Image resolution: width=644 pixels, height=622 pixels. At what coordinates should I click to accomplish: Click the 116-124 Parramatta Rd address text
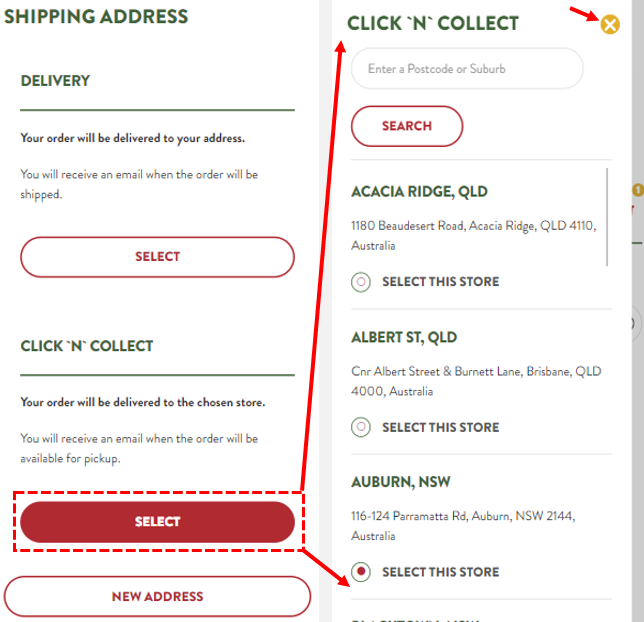pos(463,526)
